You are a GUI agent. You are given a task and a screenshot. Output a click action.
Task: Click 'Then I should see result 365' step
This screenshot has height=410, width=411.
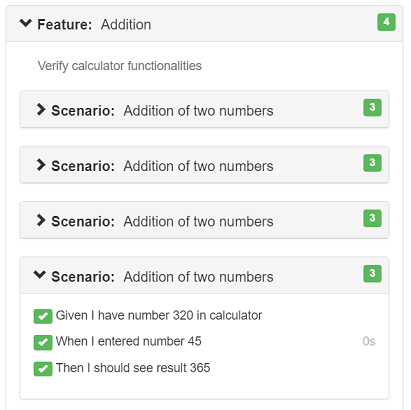133,368
